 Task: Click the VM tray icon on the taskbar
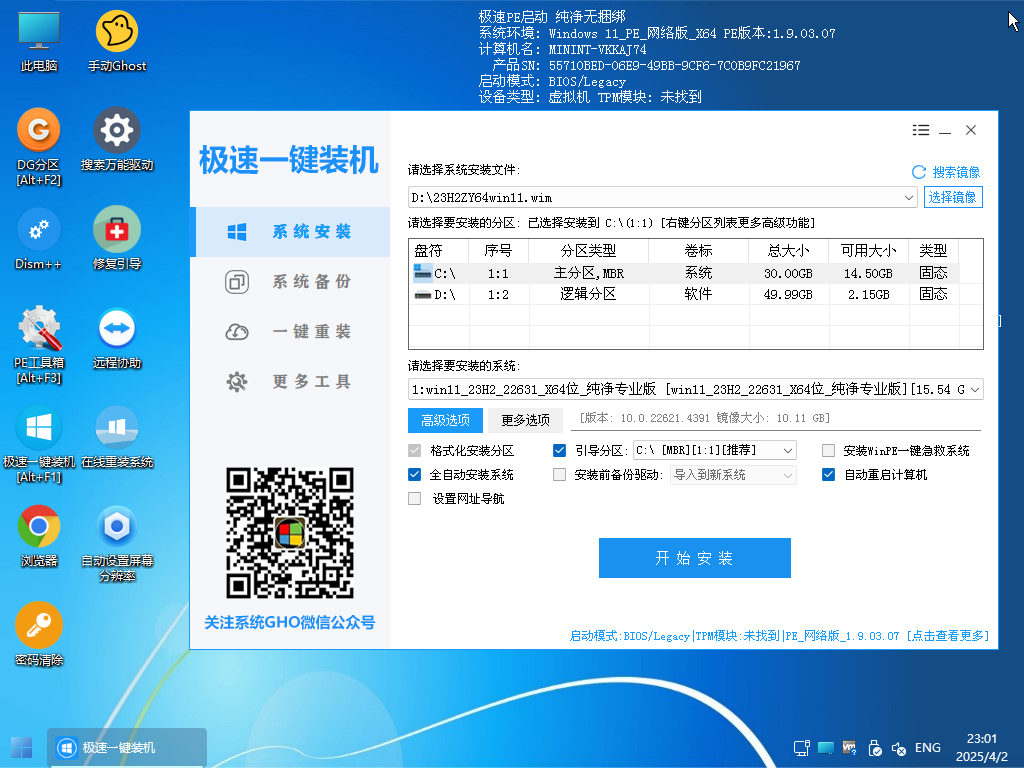pos(850,748)
